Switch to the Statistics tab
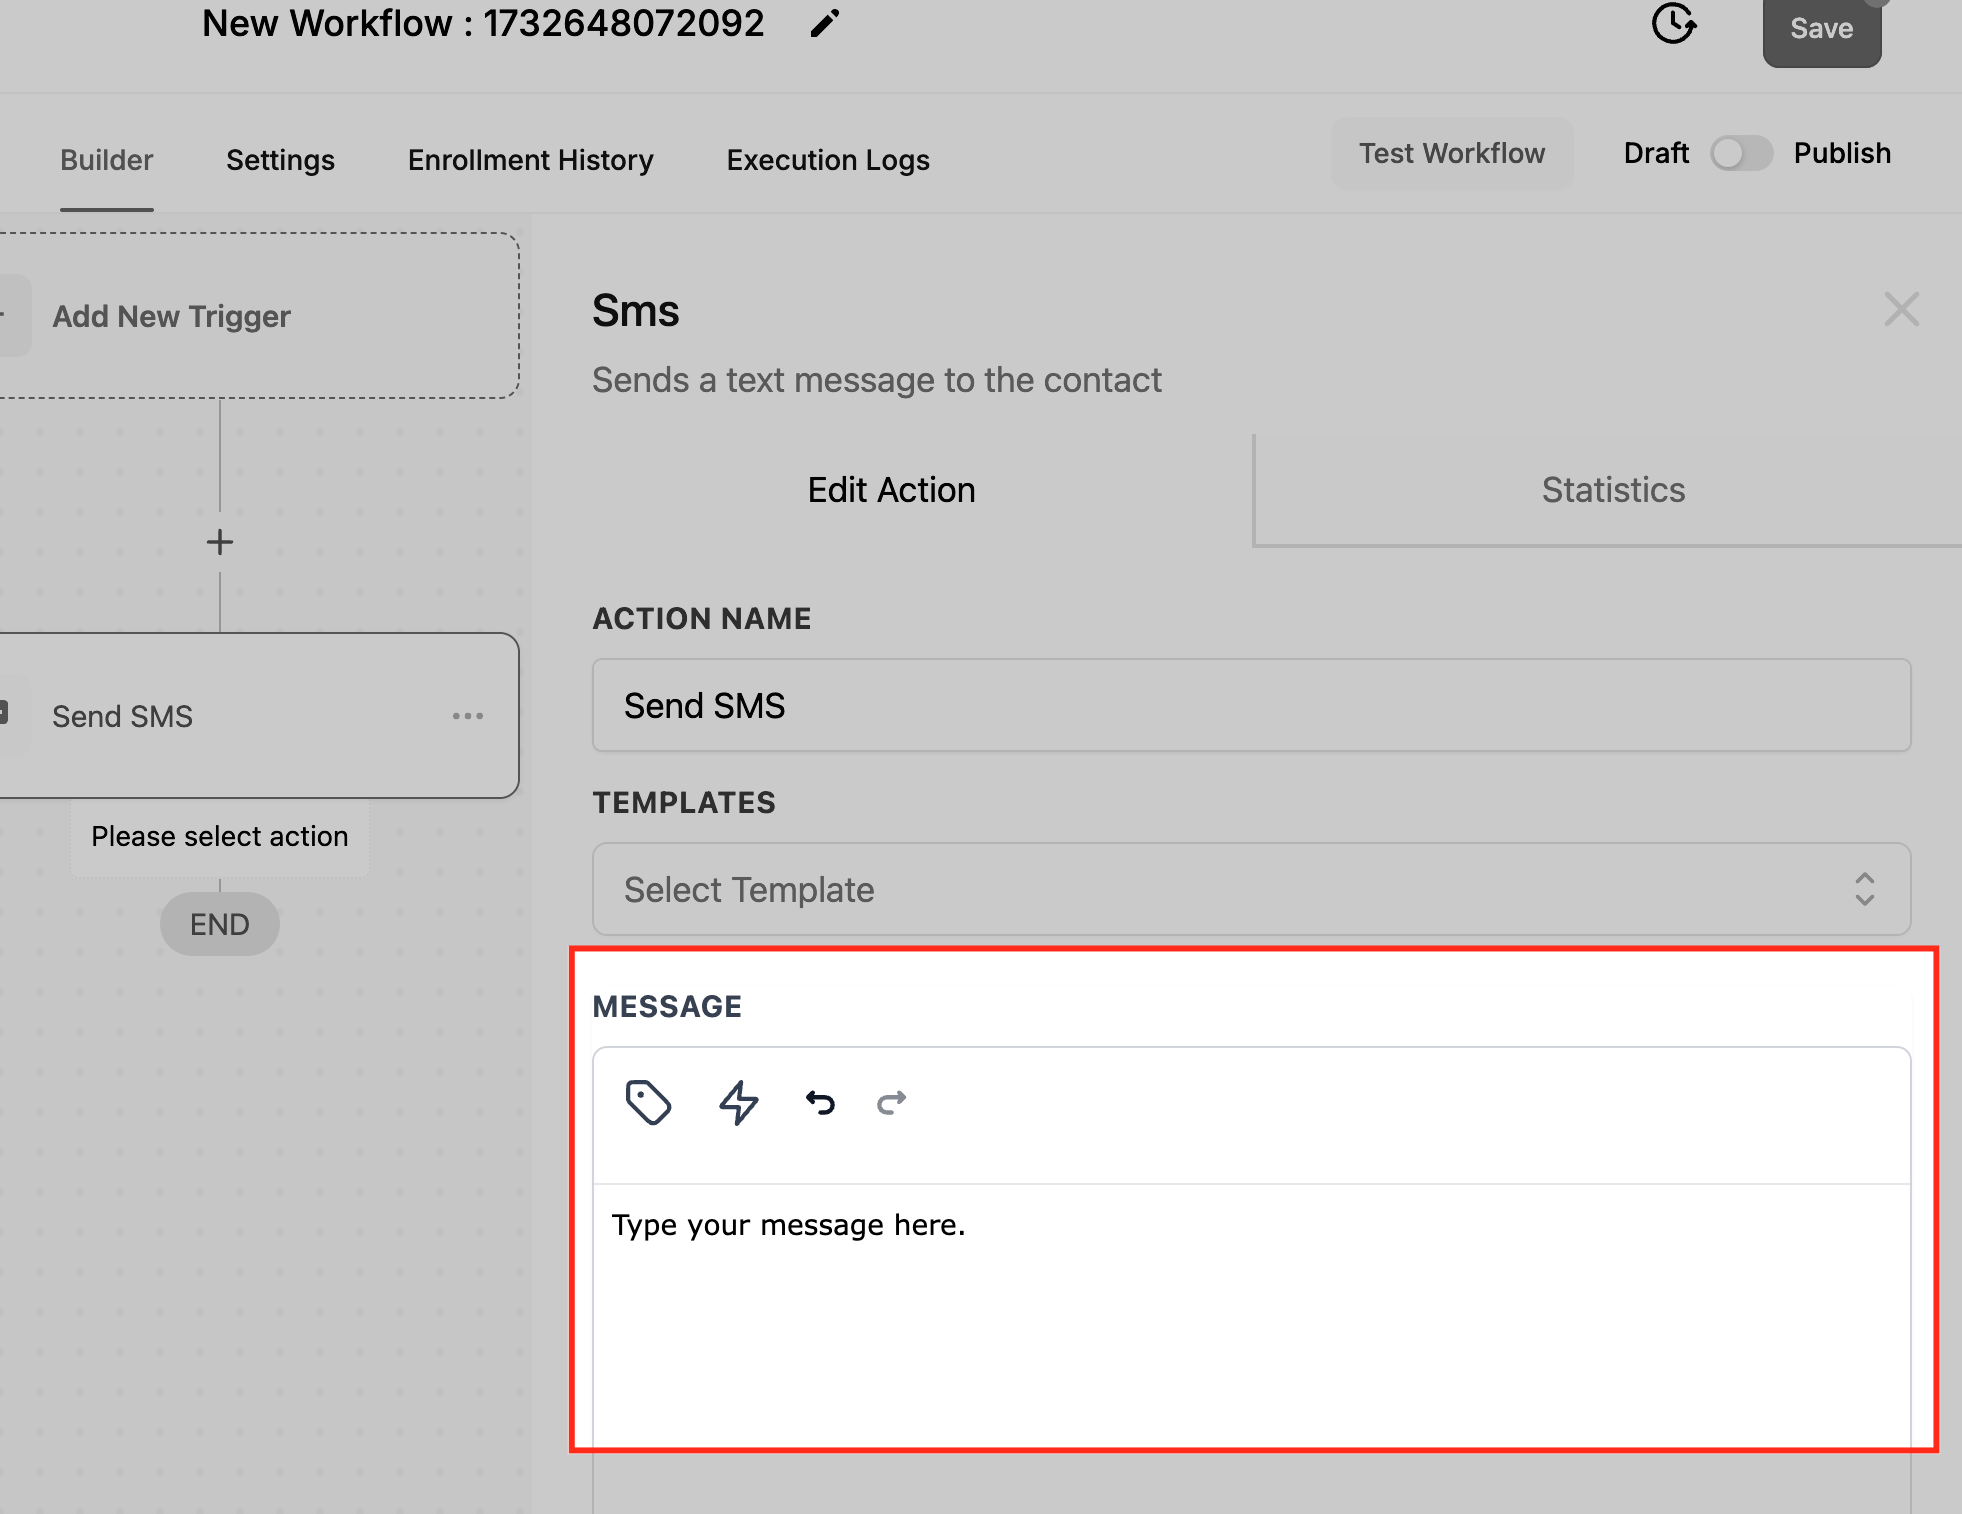Image resolution: width=1962 pixels, height=1514 pixels. (1611, 489)
